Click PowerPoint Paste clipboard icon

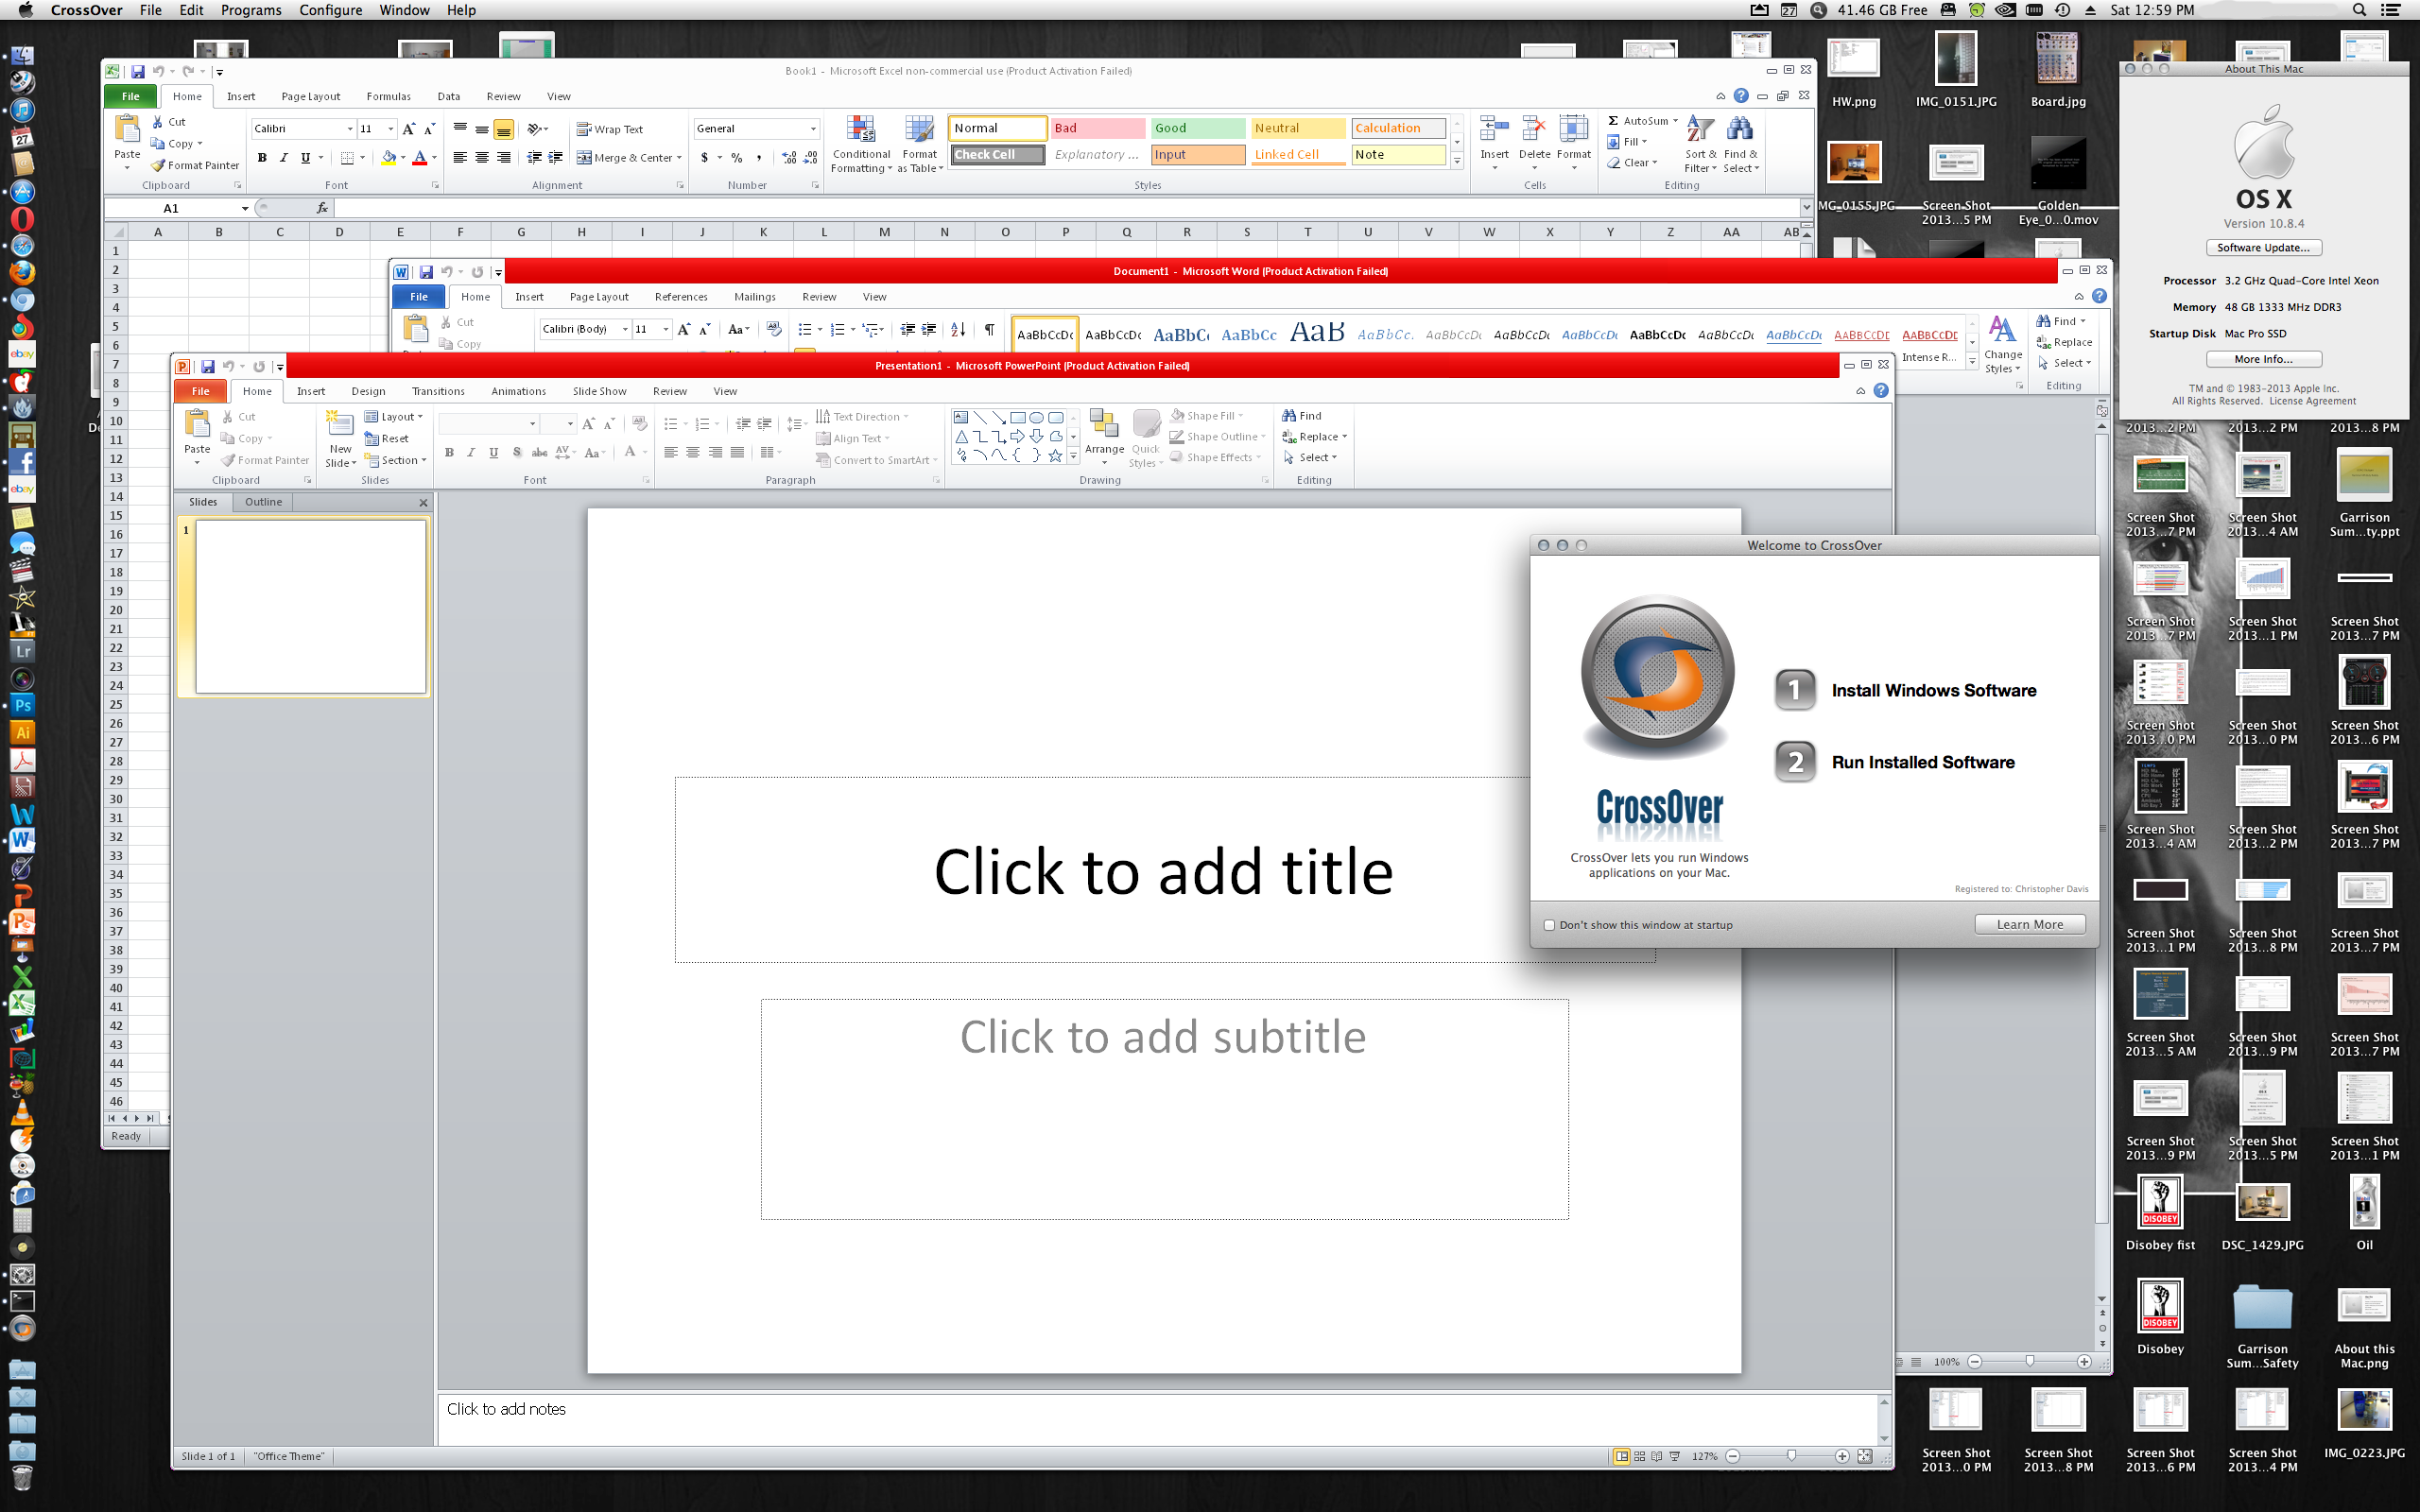(x=197, y=424)
